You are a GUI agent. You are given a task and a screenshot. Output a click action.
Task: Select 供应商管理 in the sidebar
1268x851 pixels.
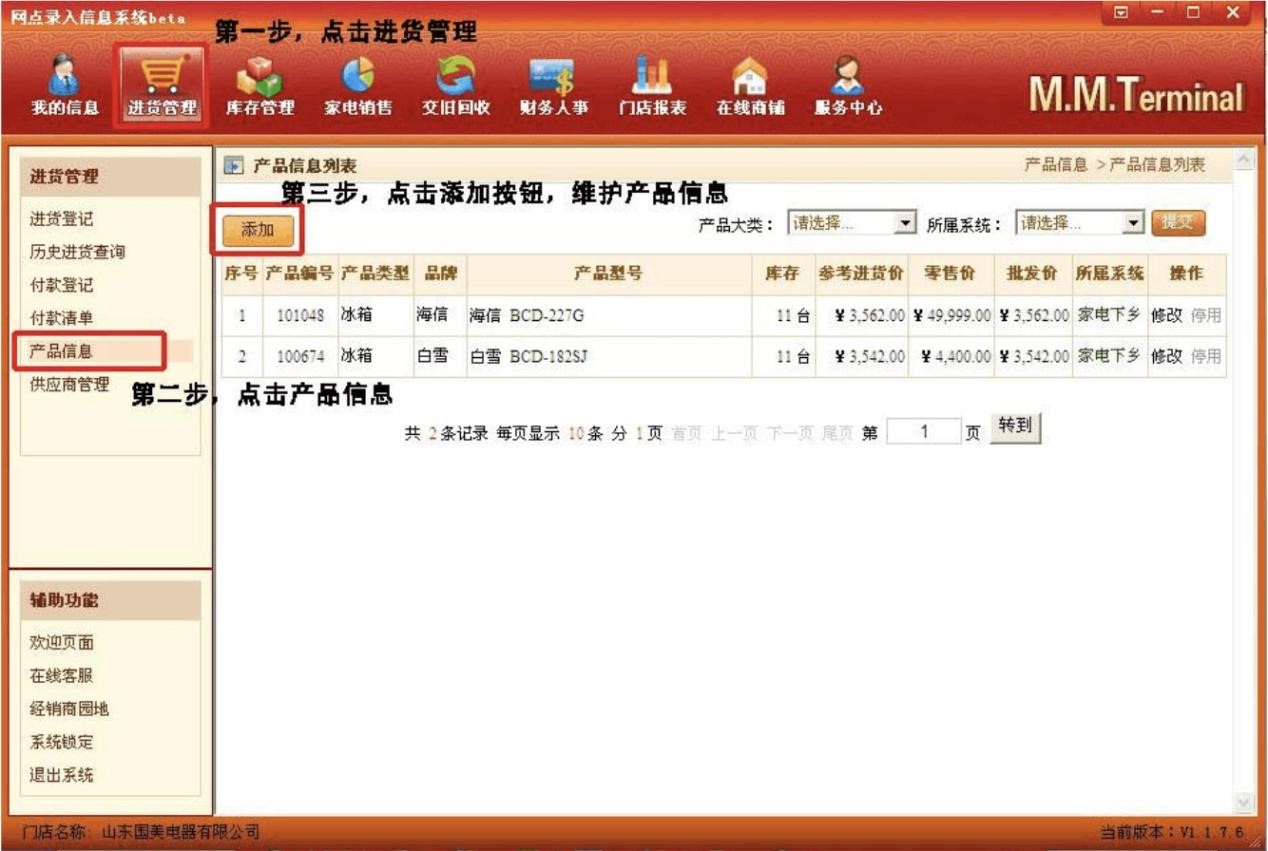(x=69, y=384)
